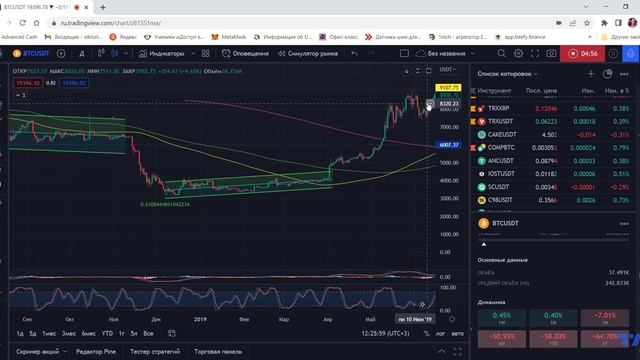Select the 6мес time range
The image size is (640, 360).
pyautogui.click(x=89, y=333)
